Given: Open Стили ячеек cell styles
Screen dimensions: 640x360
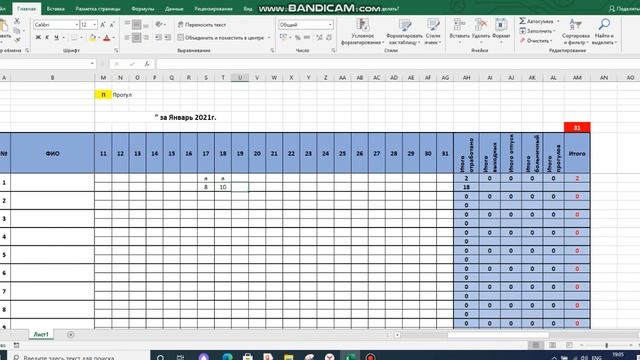Looking at the screenshot, I should 433,31.
